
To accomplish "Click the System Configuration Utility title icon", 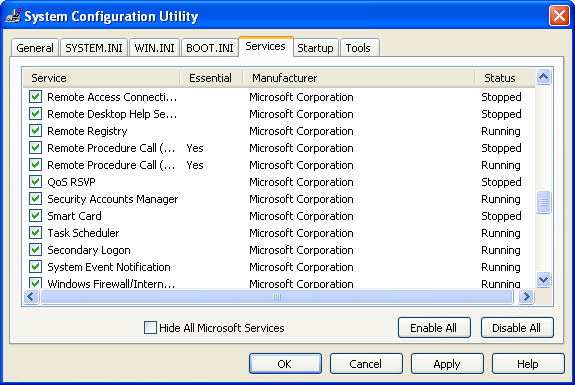I will (13, 16).
